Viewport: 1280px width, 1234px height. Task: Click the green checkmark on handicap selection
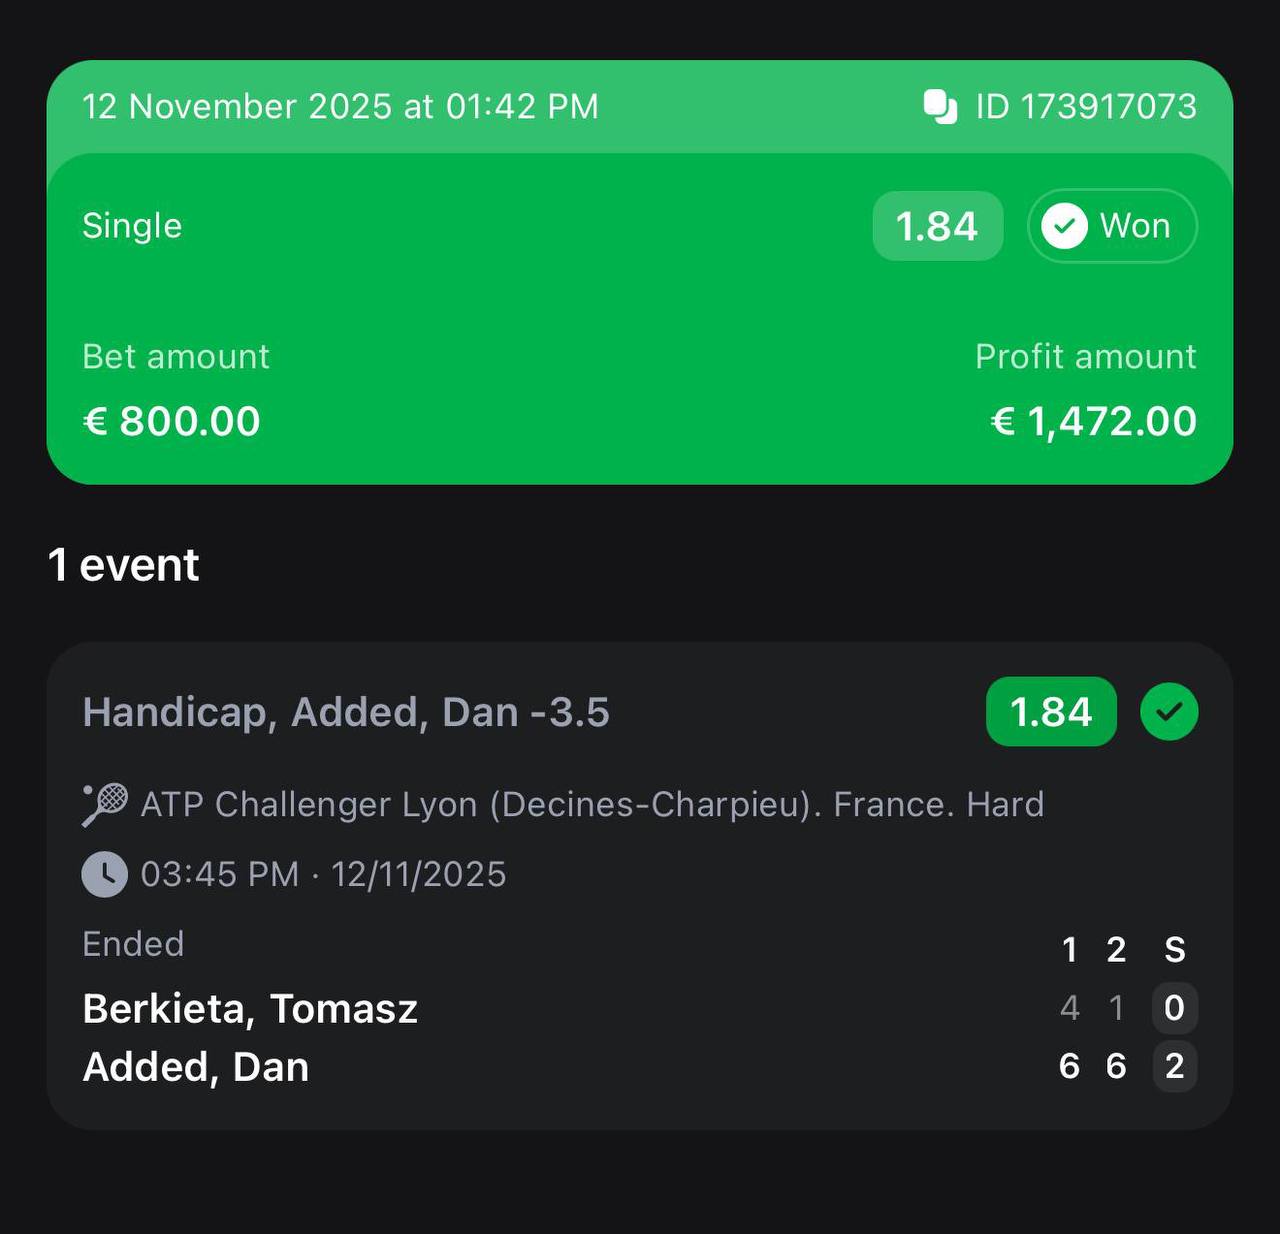(x=1169, y=712)
